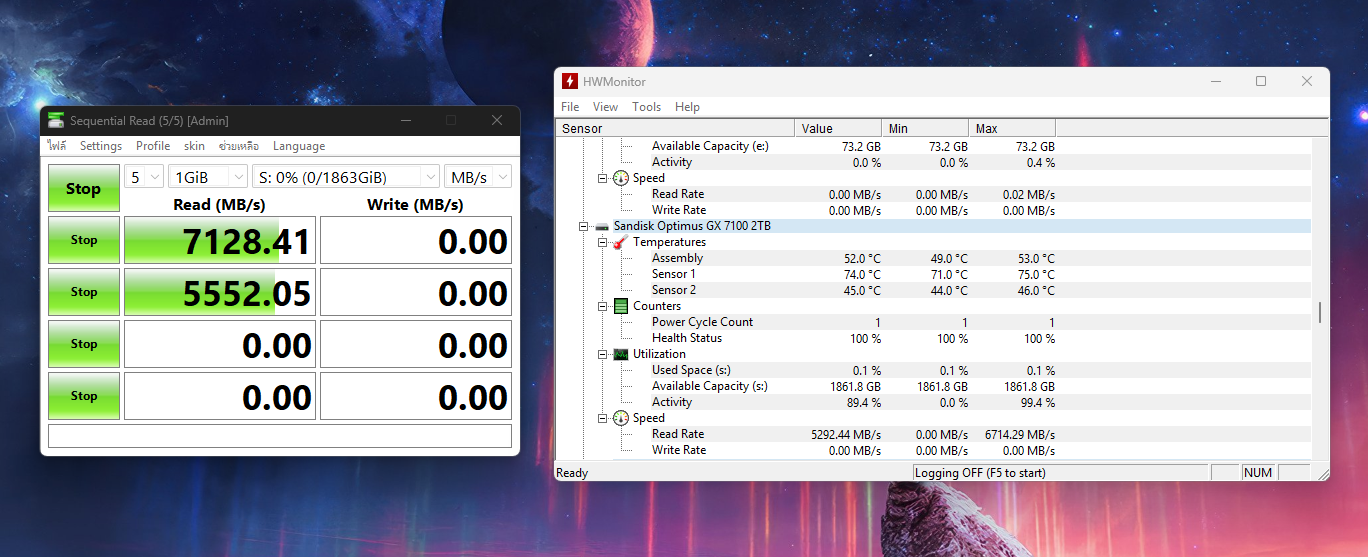Click the Utilization graph icon
1368x557 pixels.
point(621,354)
